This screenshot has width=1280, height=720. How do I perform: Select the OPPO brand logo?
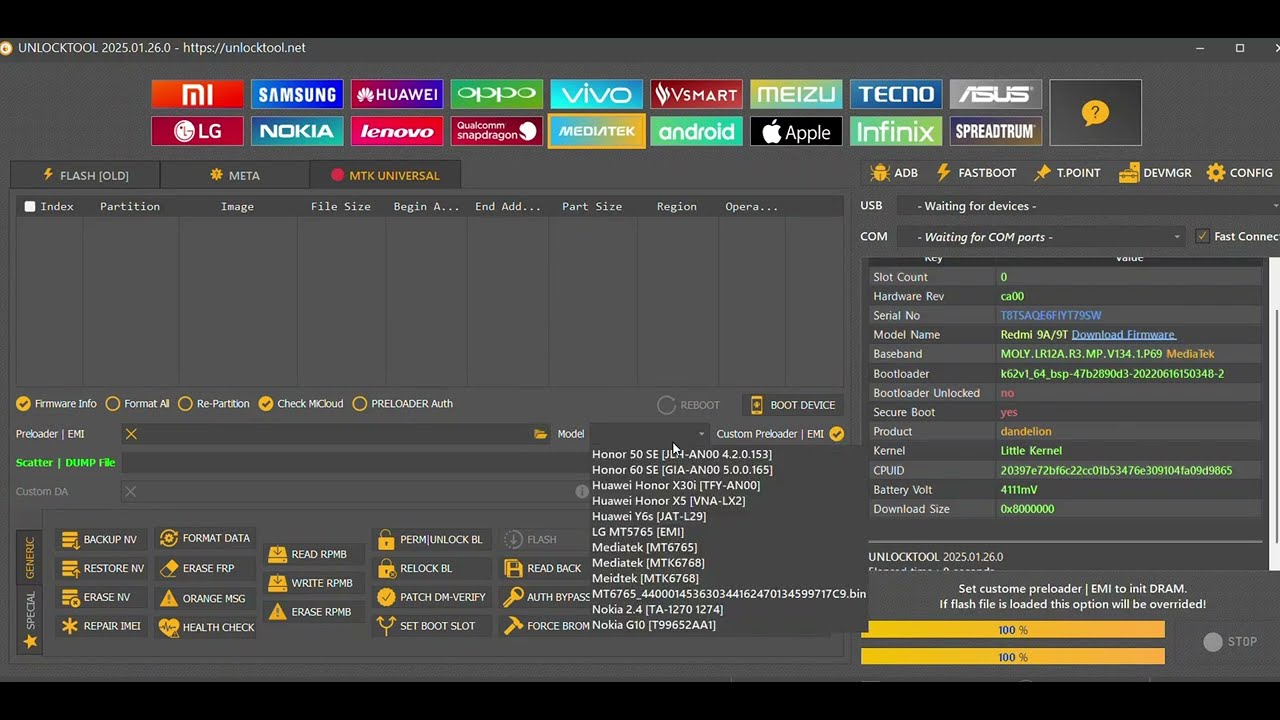497,94
